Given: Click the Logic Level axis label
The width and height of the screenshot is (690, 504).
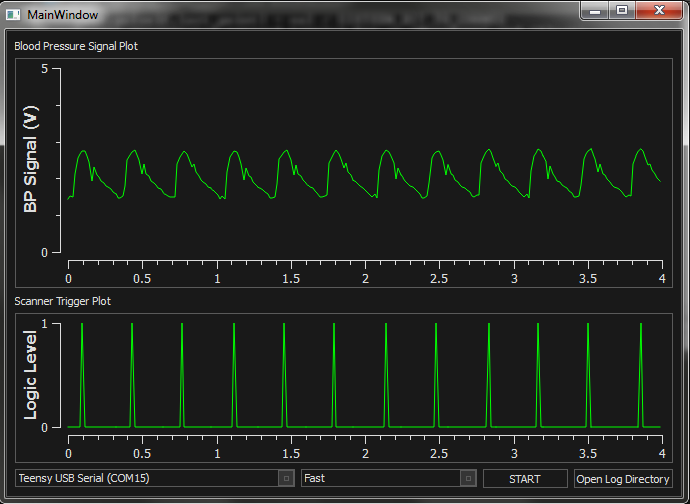Looking at the screenshot, I should tap(30, 375).
